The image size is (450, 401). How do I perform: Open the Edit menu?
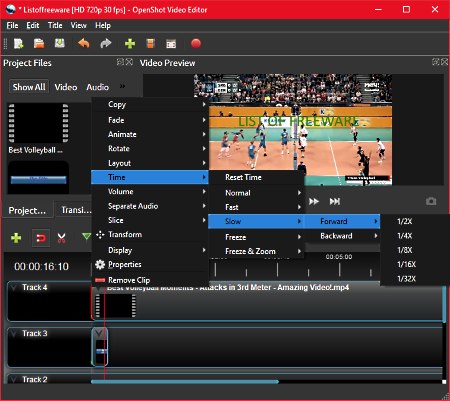coord(33,25)
